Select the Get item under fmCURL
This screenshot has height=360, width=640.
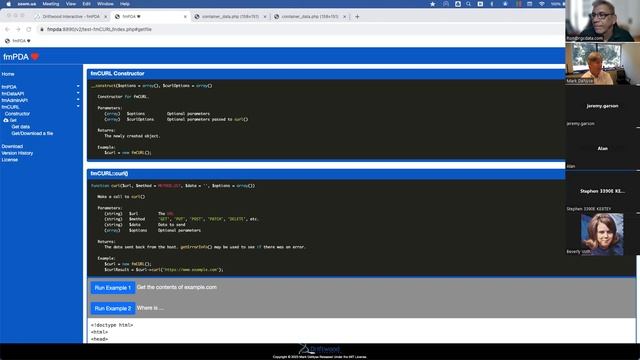[13, 120]
